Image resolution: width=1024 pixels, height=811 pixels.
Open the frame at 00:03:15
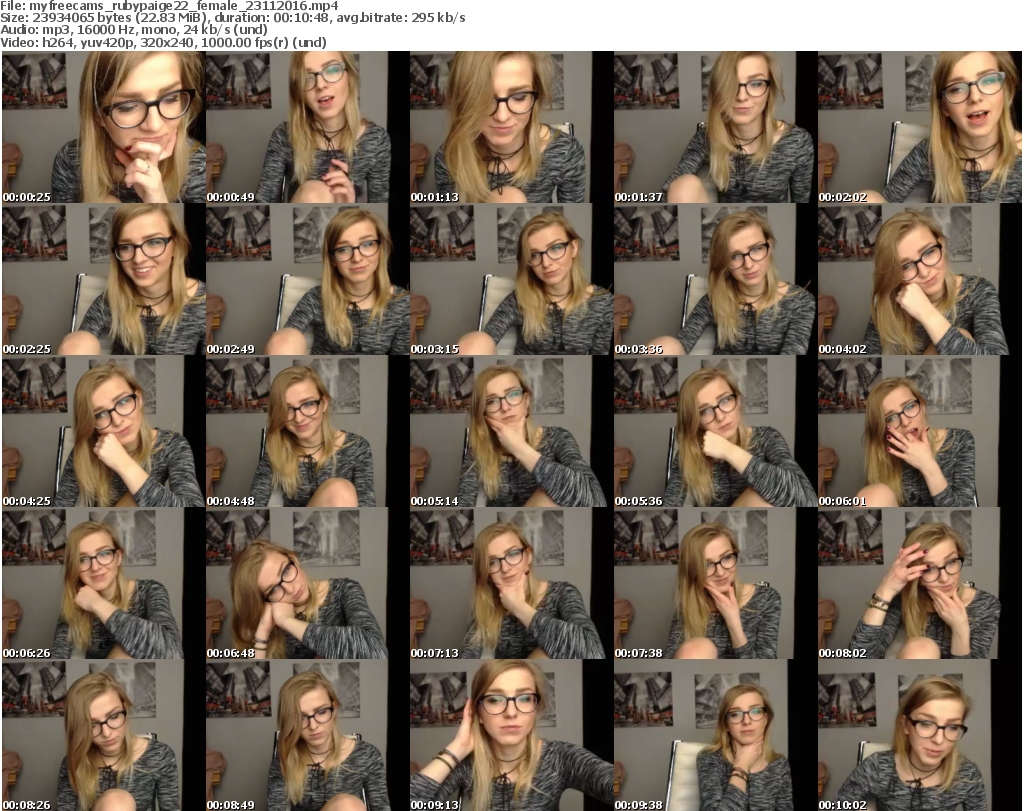coord(511,279)
